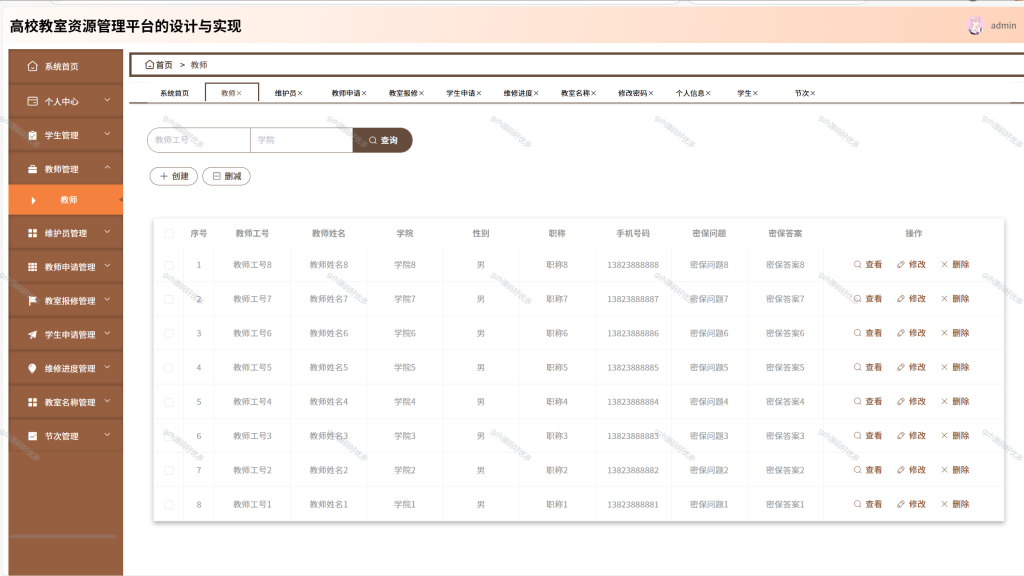Check the row for 教师工号7
Viewport: 1024px width, 576px height.
tap(168, 299)
